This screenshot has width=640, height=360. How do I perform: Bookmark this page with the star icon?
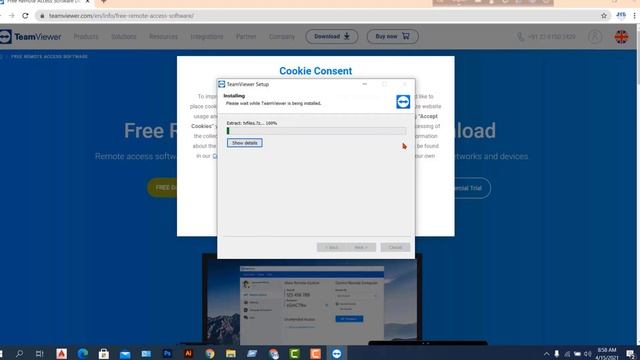[x=604, y=16]
